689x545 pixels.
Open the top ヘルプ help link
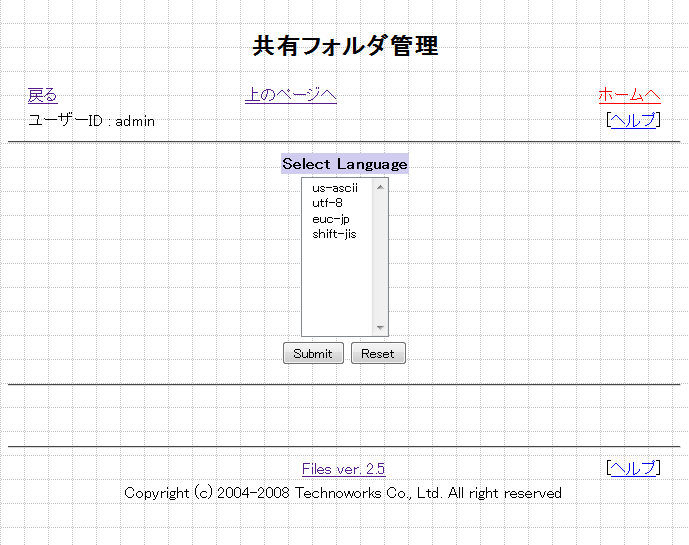point(633,120)
